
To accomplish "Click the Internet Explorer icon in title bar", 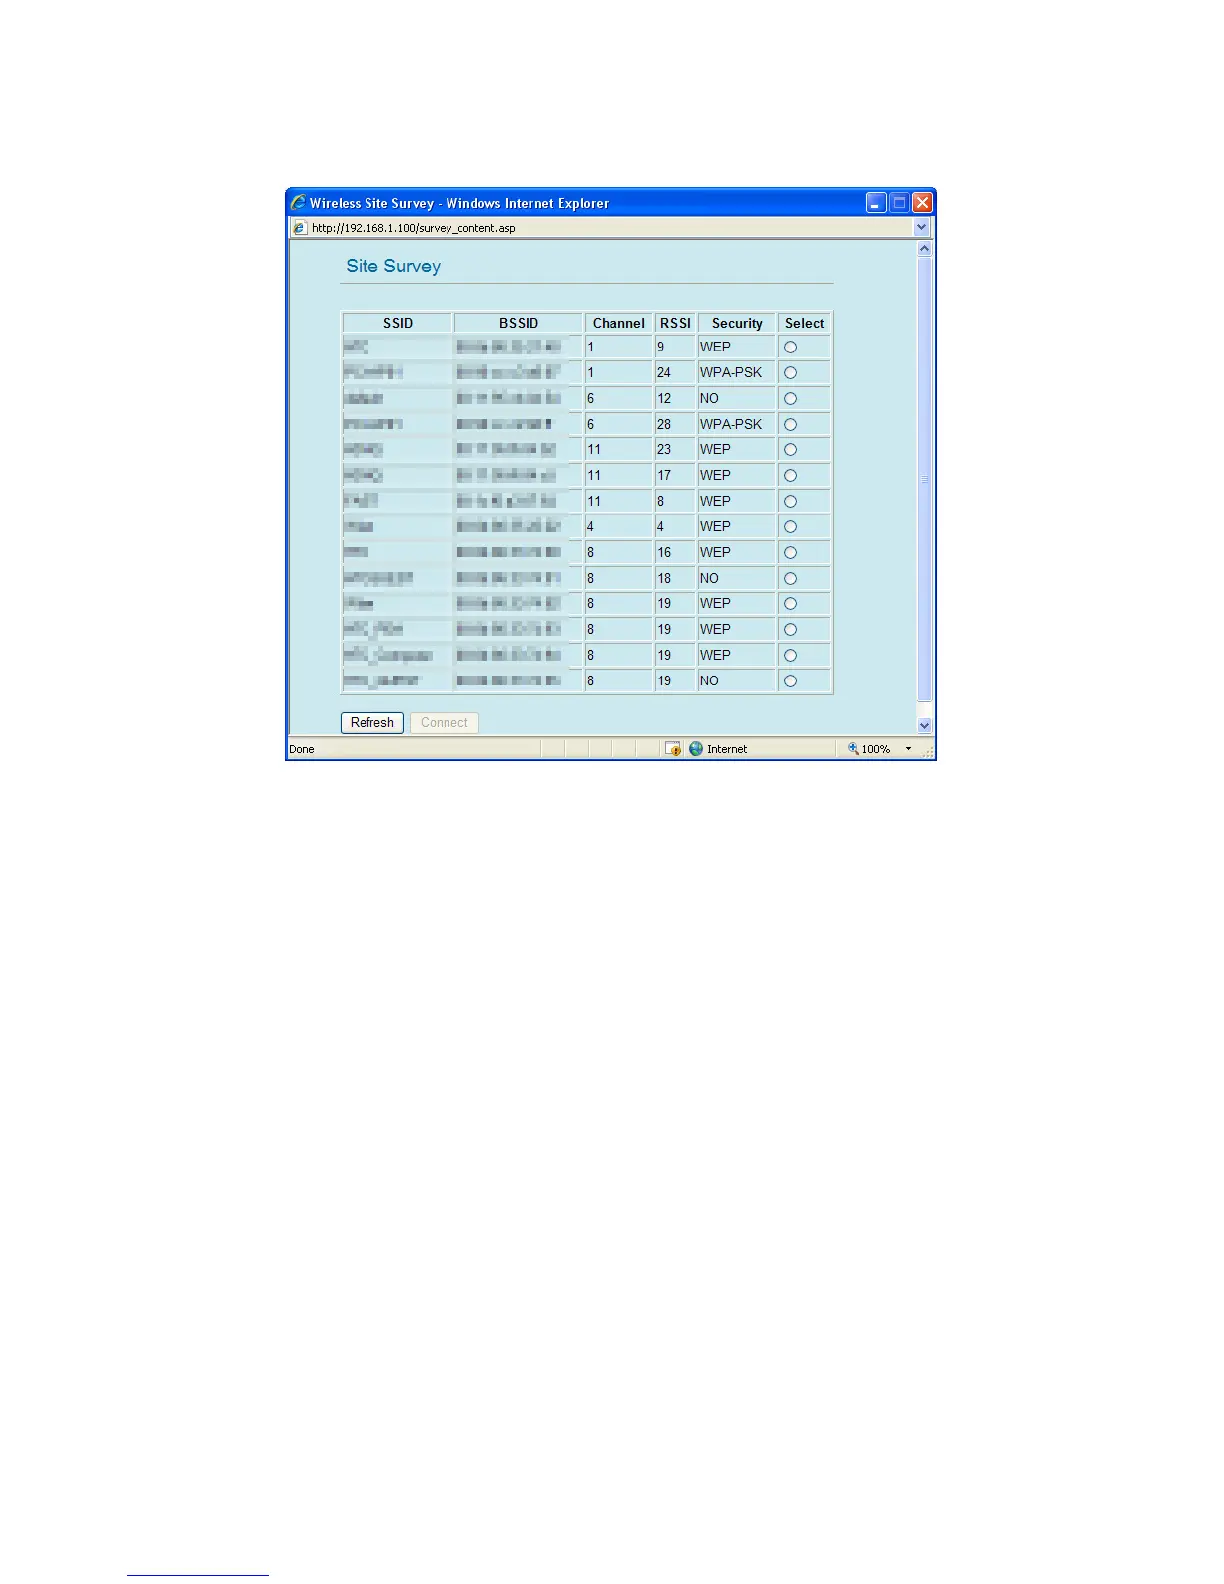I will (x=298, y=203).
